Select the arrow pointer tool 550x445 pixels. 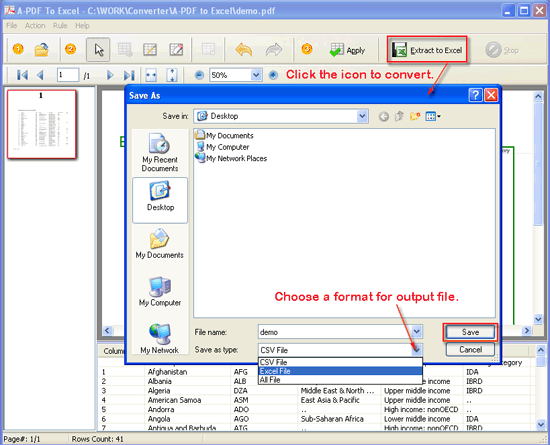98,50
